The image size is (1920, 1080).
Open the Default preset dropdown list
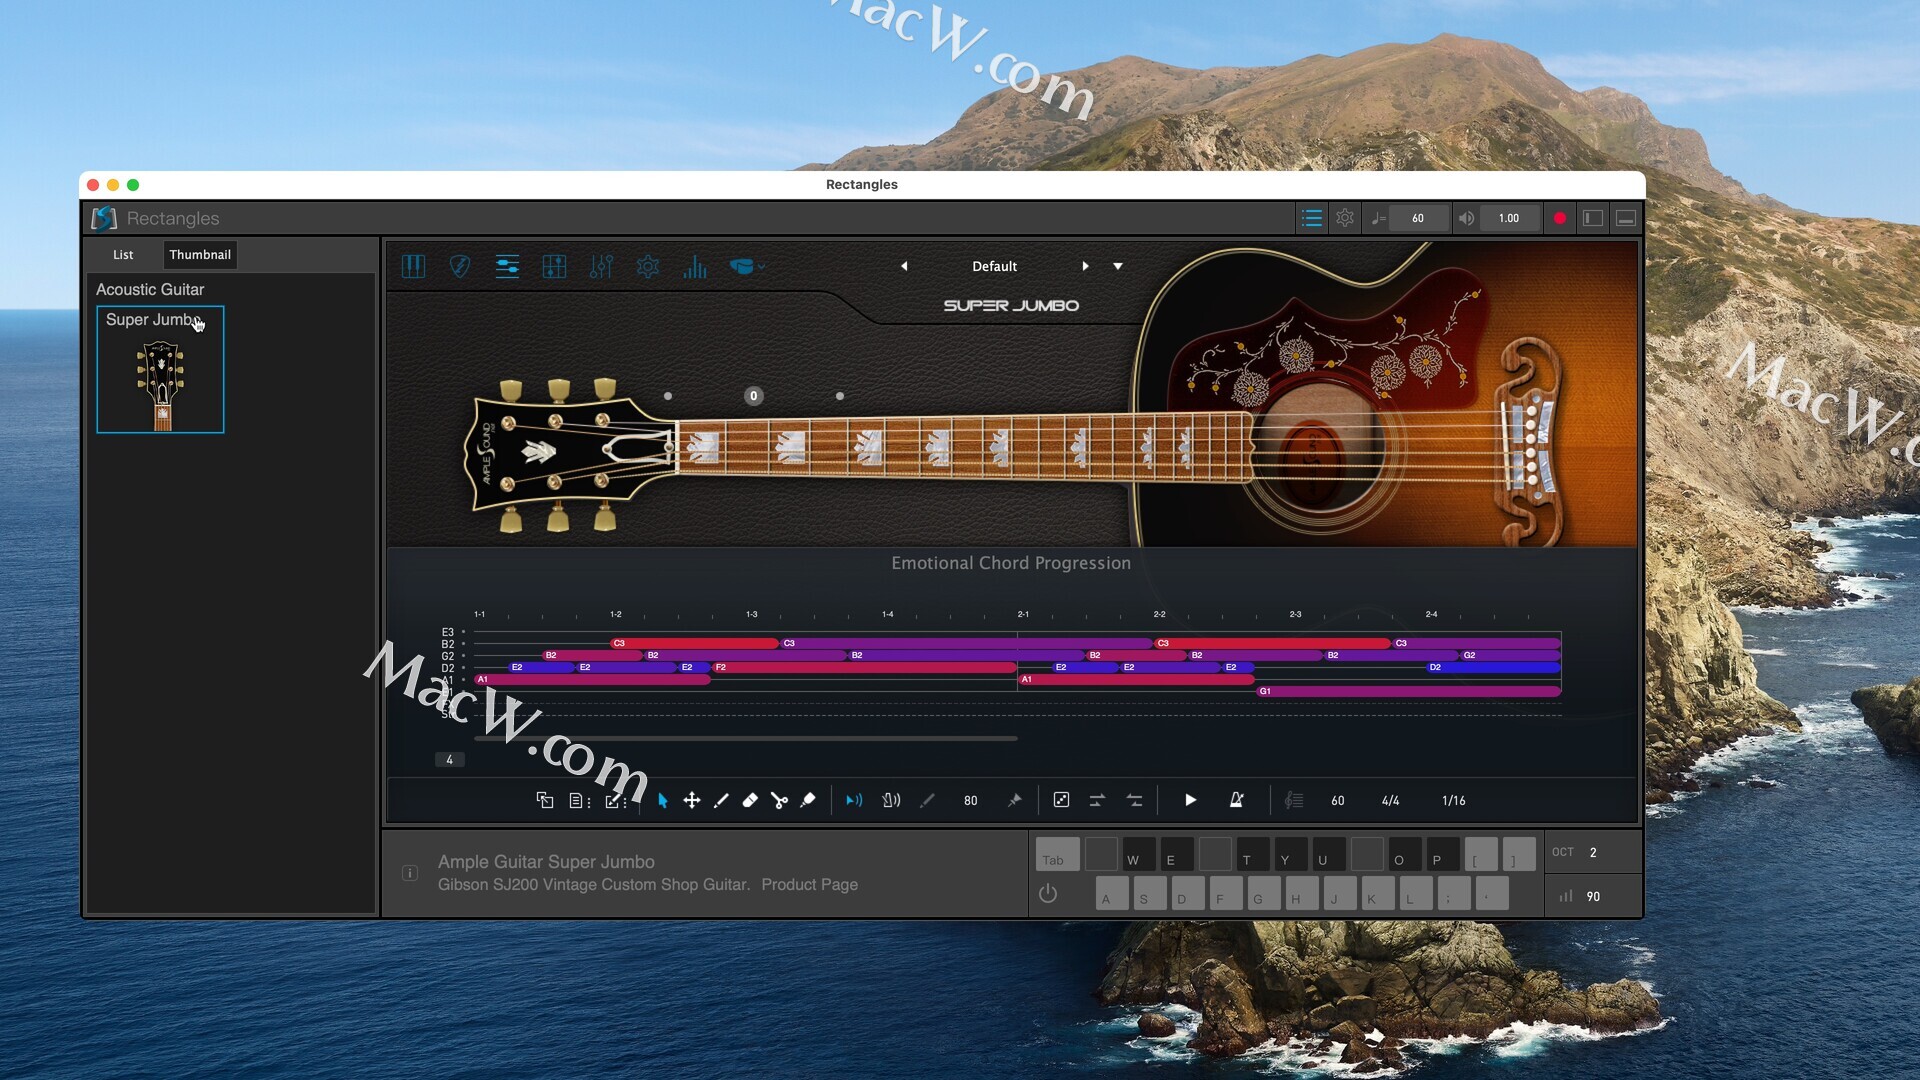coord(1118,266)
